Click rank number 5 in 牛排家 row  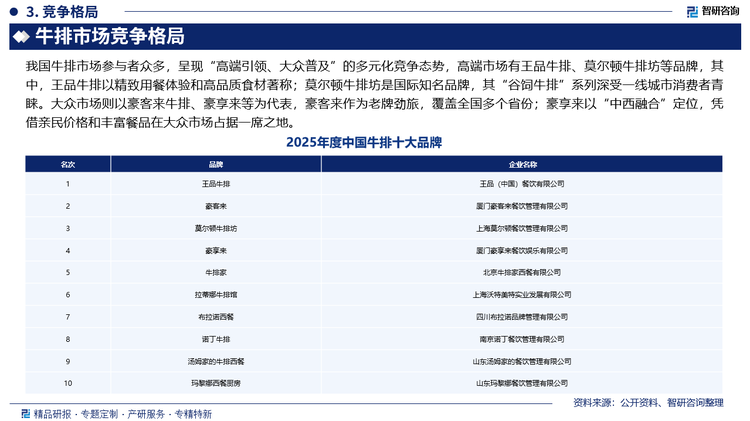tap(68, 272)
